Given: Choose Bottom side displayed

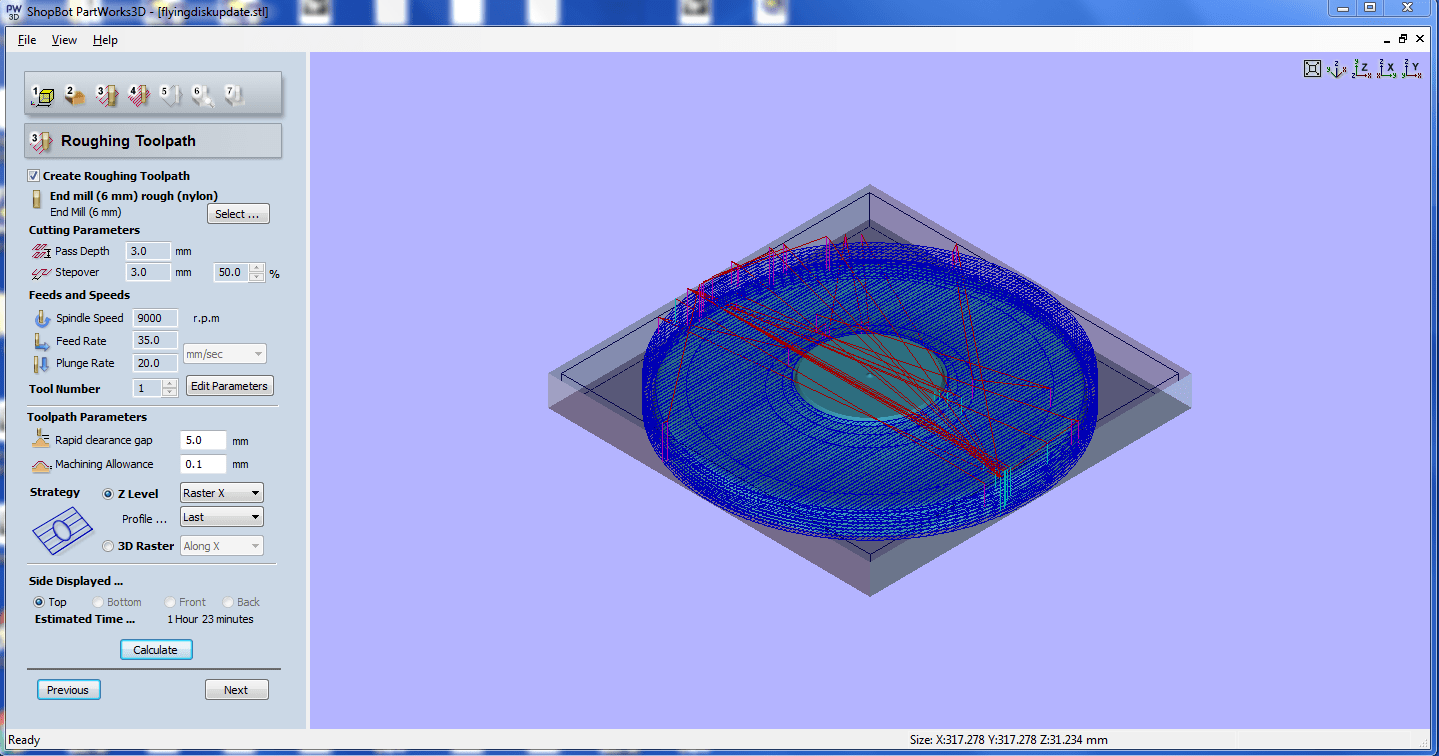Looking at the screenshot, I should pos(98,602).
